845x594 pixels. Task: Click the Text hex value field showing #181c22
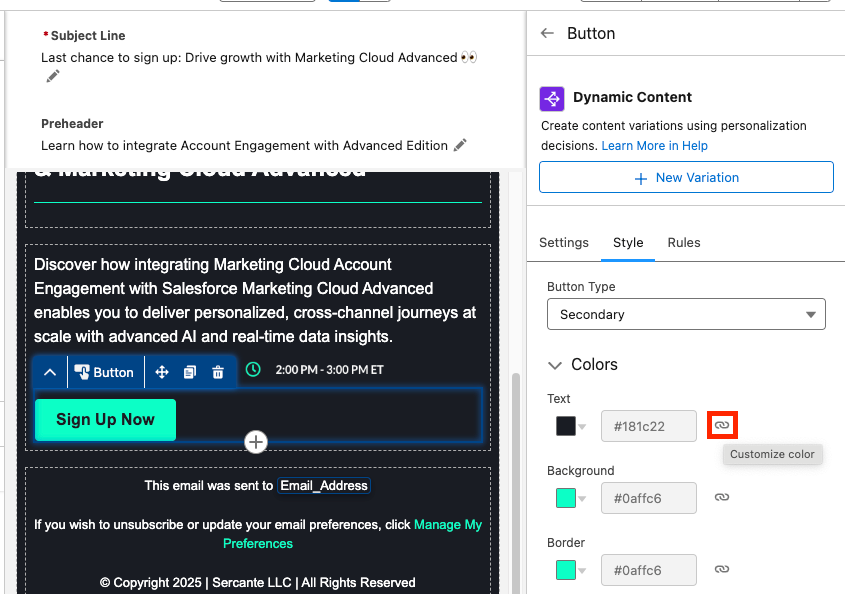coord(649,425)
